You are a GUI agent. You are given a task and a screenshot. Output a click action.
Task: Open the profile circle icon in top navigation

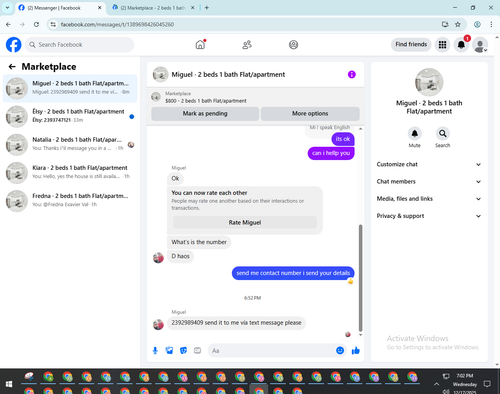point(293,44)
